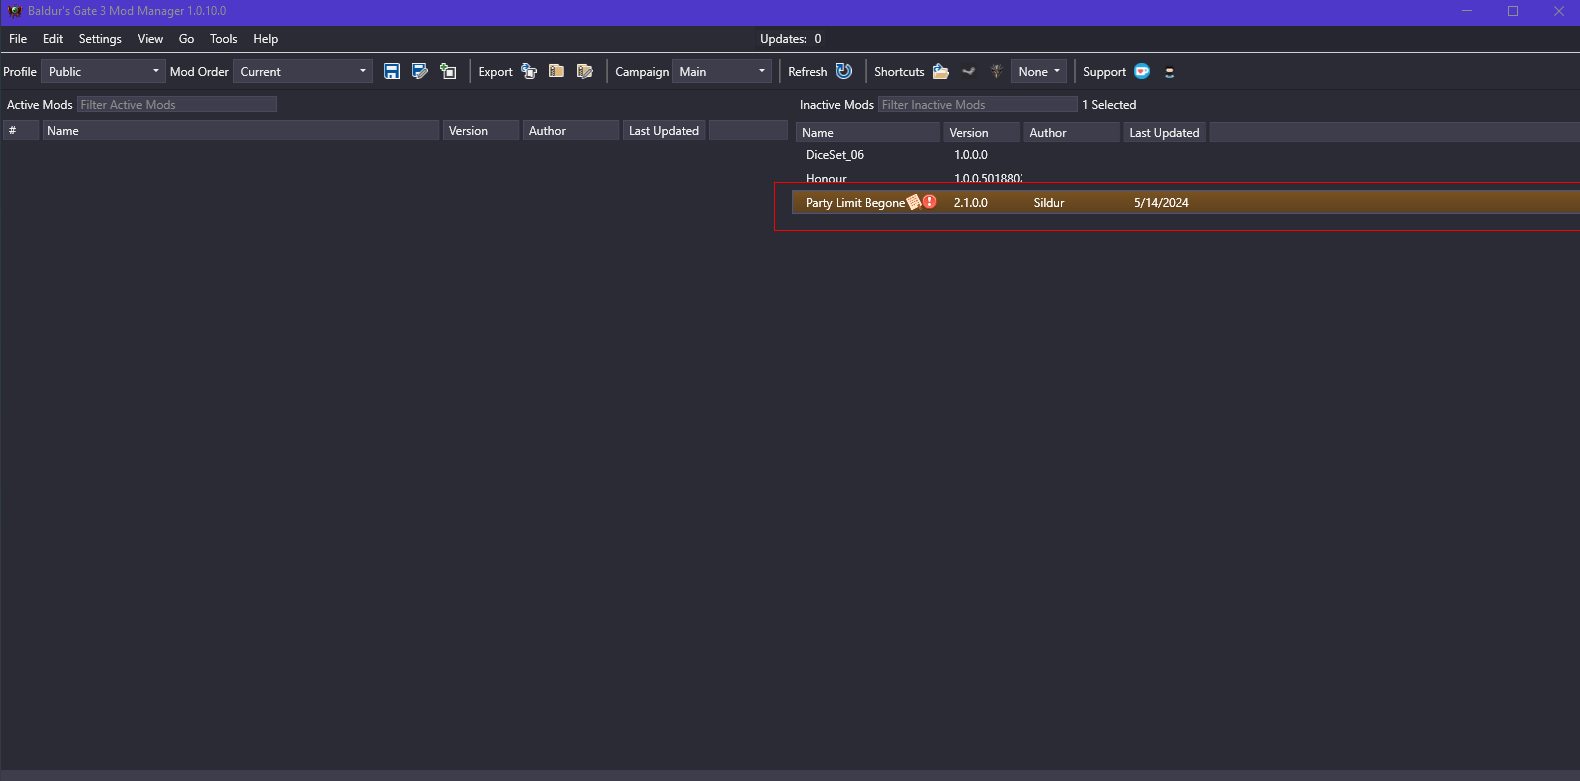Viewport: 1580px width, 781px height.
Task: Click the Workshop Folder shortcut icon
Action: point(968,71)
